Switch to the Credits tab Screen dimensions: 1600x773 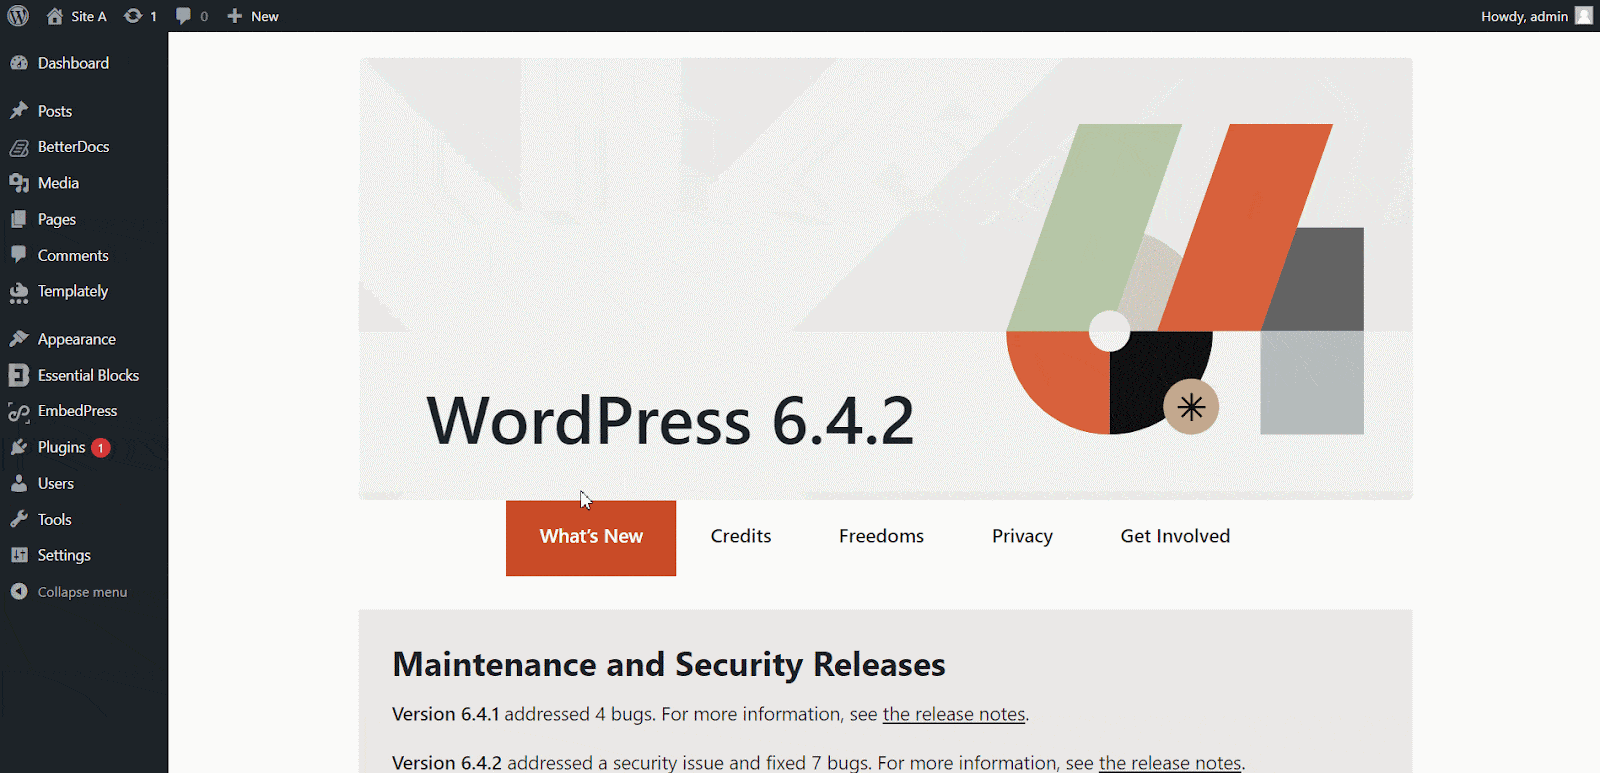click(x=741, y=537)
